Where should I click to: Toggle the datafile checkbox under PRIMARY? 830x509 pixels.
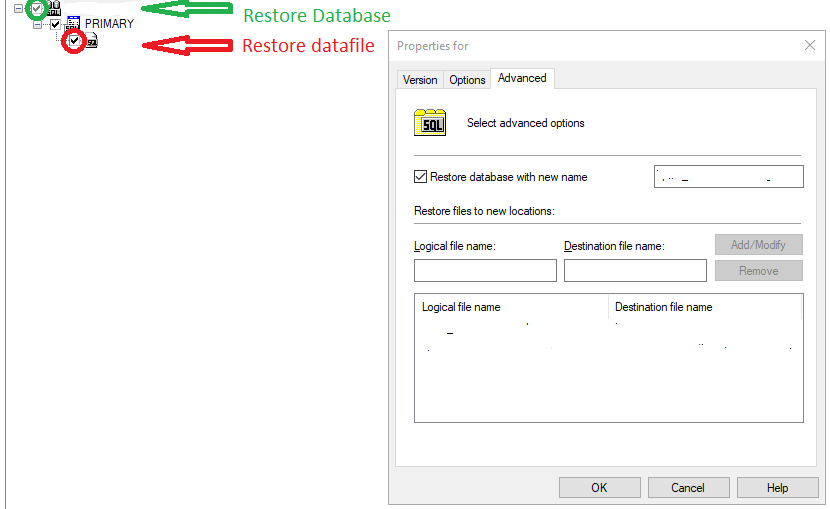click(x=74, y=40)
